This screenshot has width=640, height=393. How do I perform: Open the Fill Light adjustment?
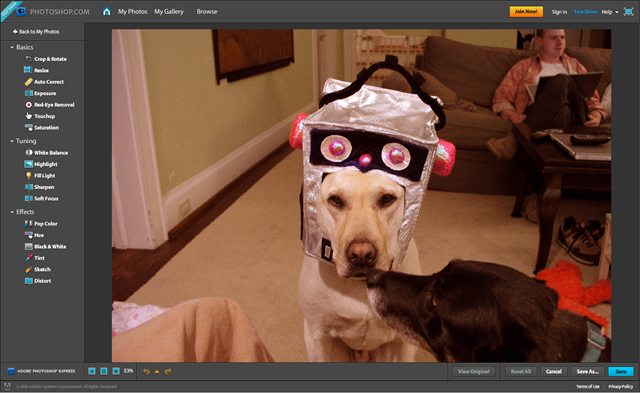pos(40,175)
